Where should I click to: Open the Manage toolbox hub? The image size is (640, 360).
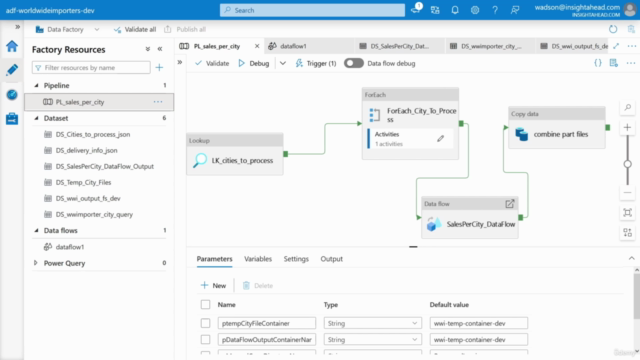point(12,119)
